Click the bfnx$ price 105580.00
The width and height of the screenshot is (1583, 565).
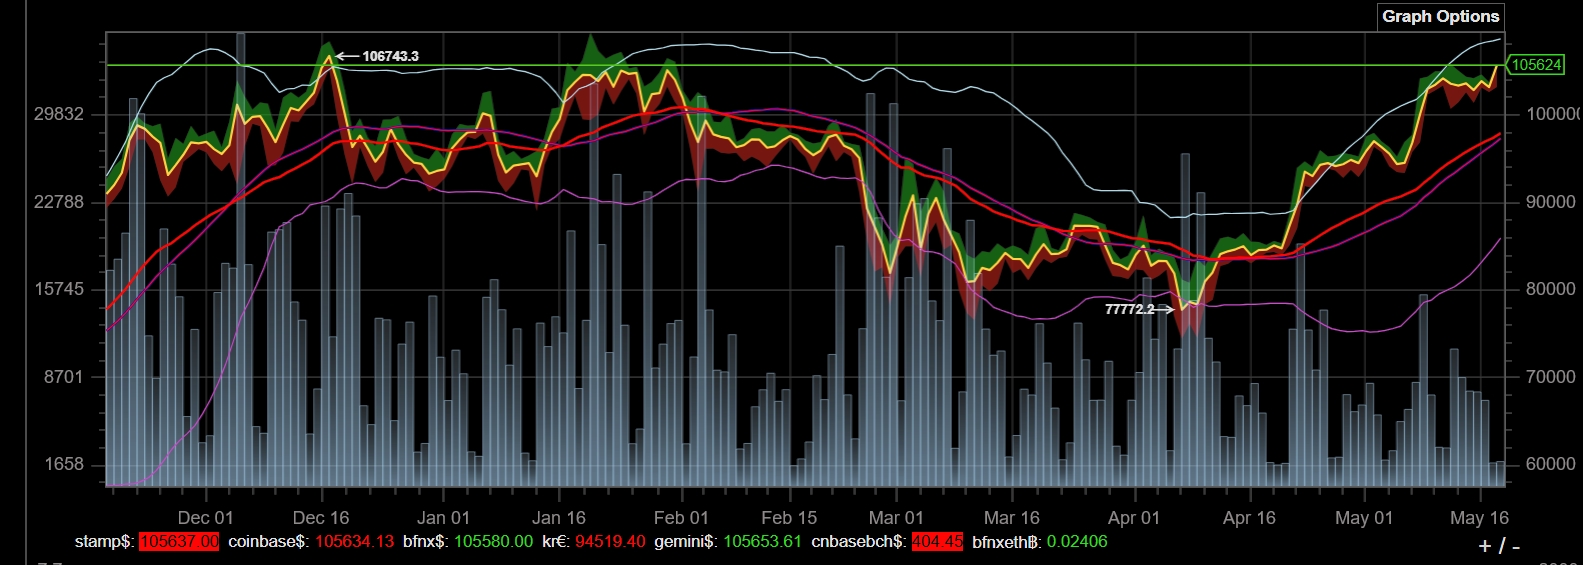(x=493, y=542)
